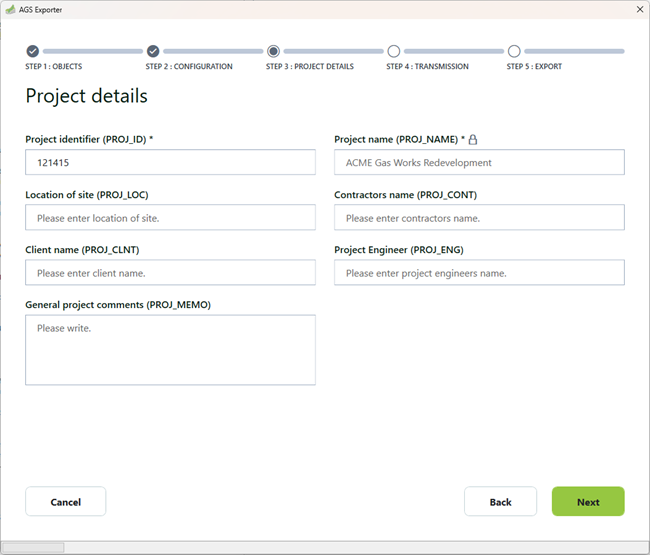Select the Step 3 Project Details circle
The image size is (650, 555).
(273, 51)
